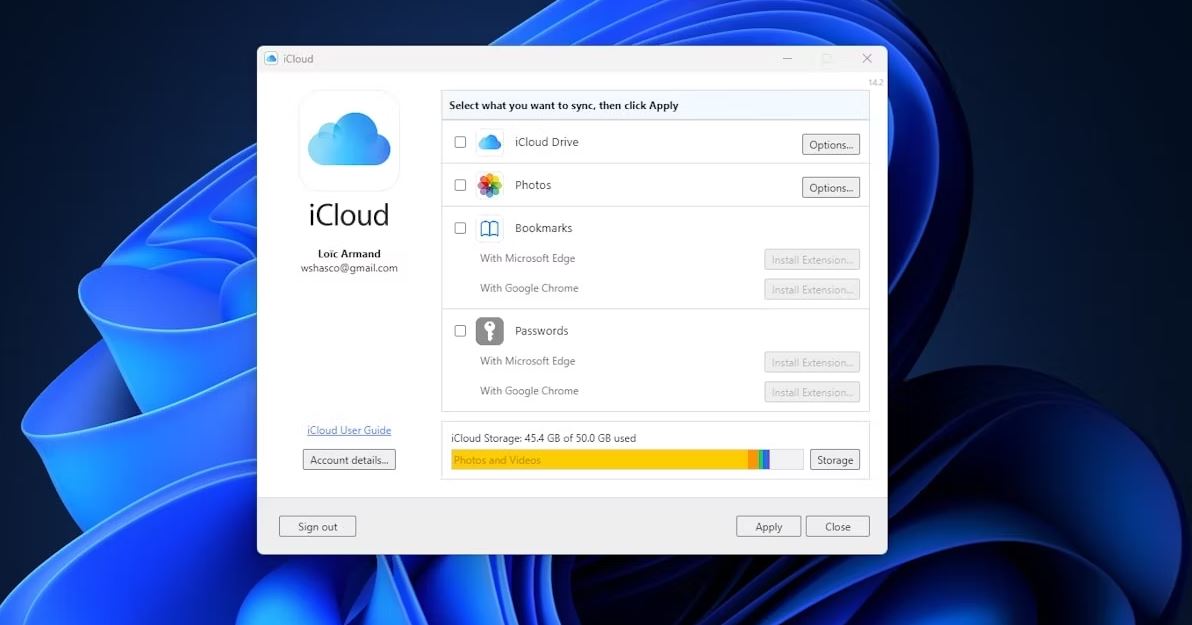Click the iCloud Drive label
This screenshot has height=625, width=1192.
point(547,142)
